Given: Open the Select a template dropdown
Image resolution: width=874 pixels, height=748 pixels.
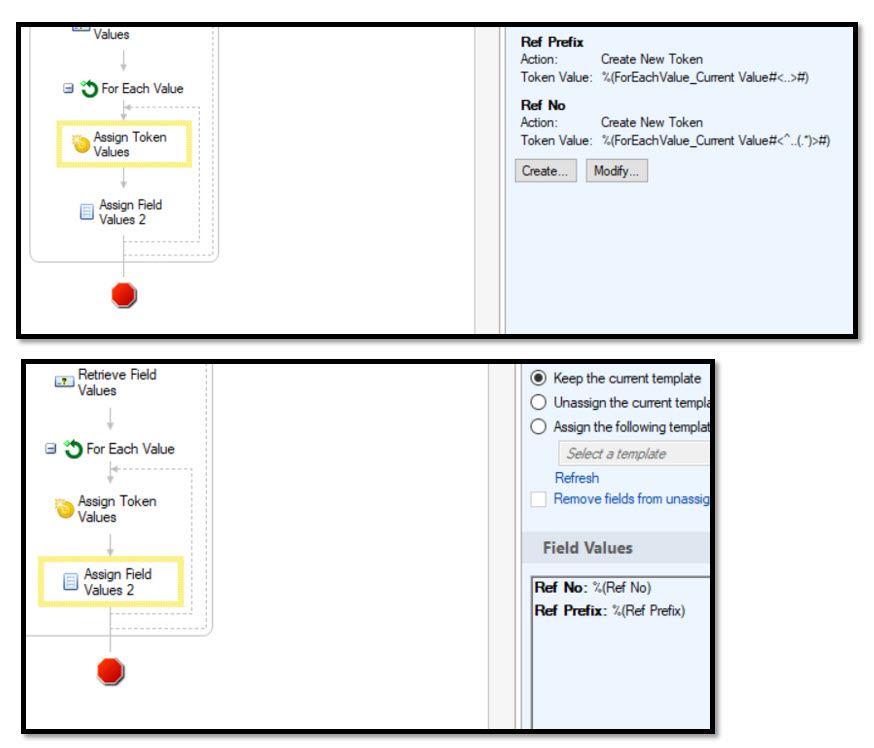Looking at the screenshot, I should pos(634,454).
